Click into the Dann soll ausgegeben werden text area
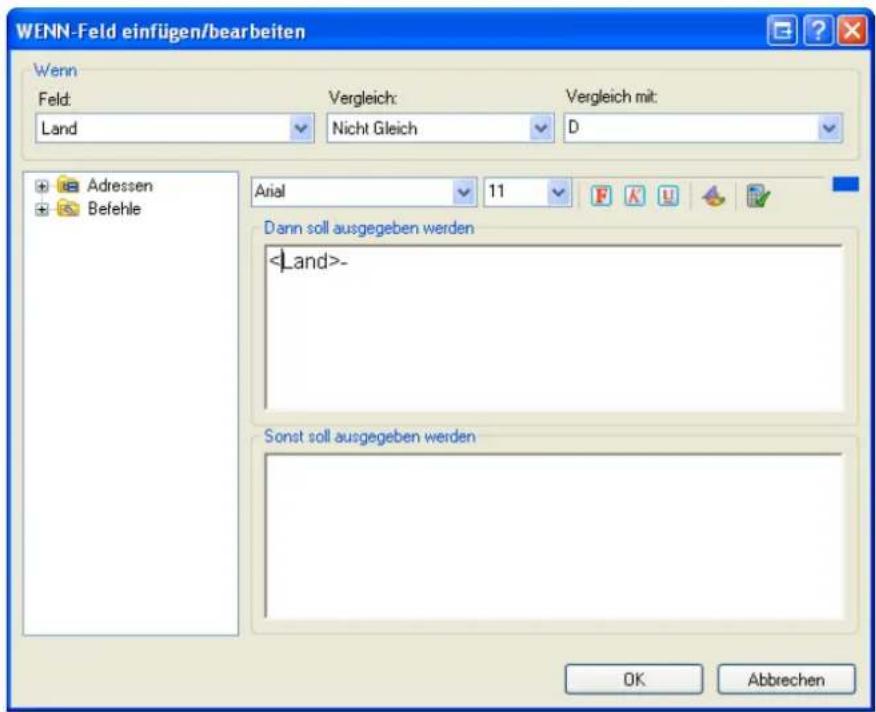Viewport: 876px width, 712px height. click(x=554, y=327)
